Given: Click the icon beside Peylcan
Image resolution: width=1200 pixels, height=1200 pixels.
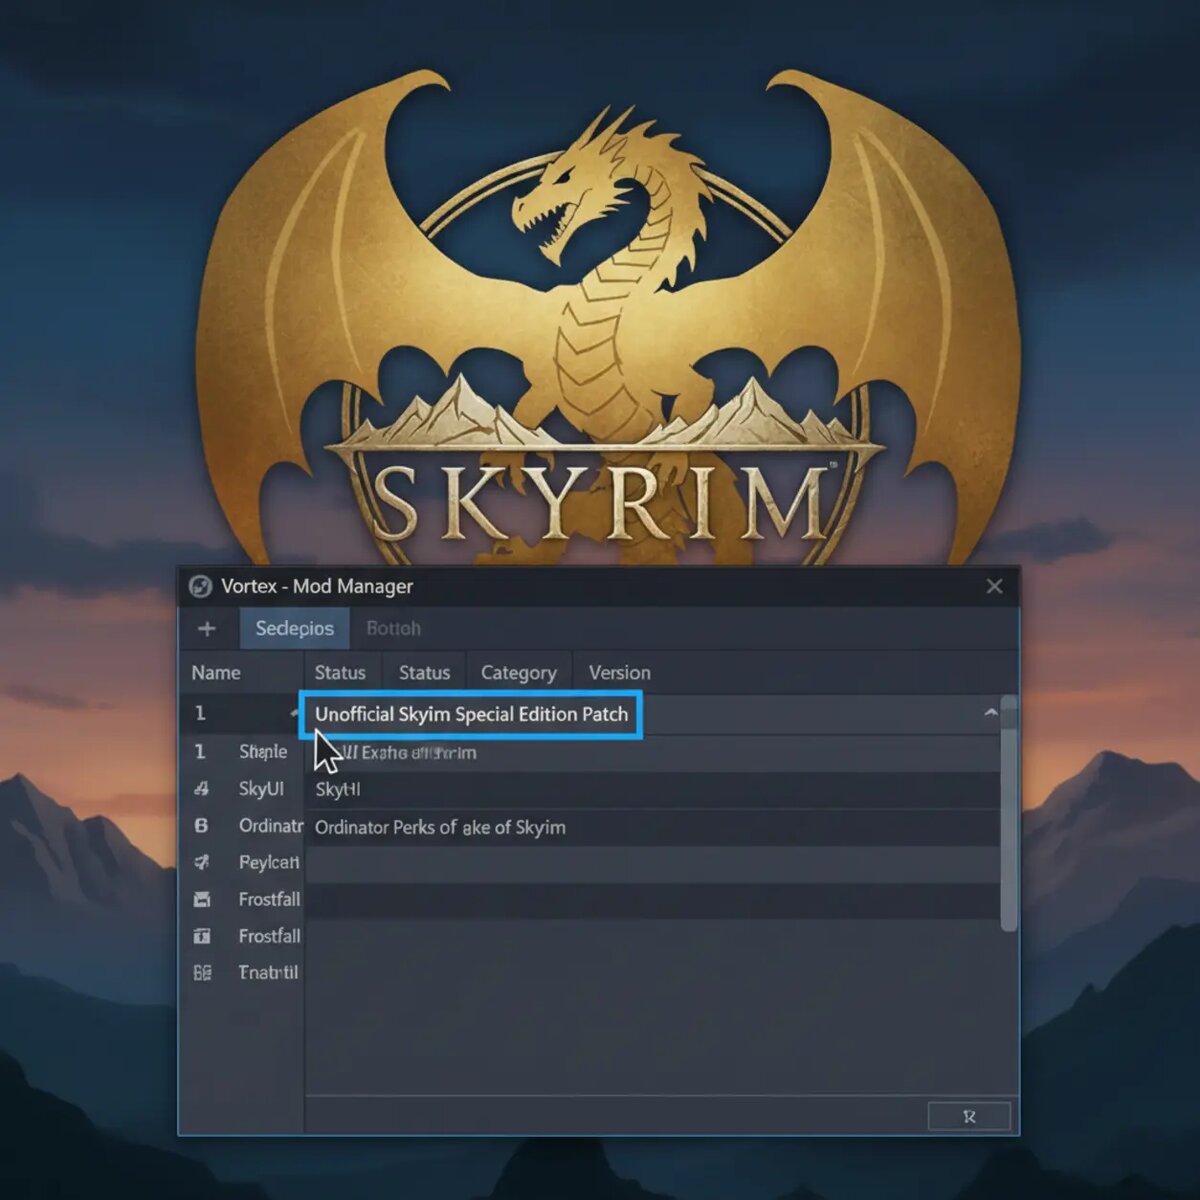Looking at the screenshot, I should point(202,862).
